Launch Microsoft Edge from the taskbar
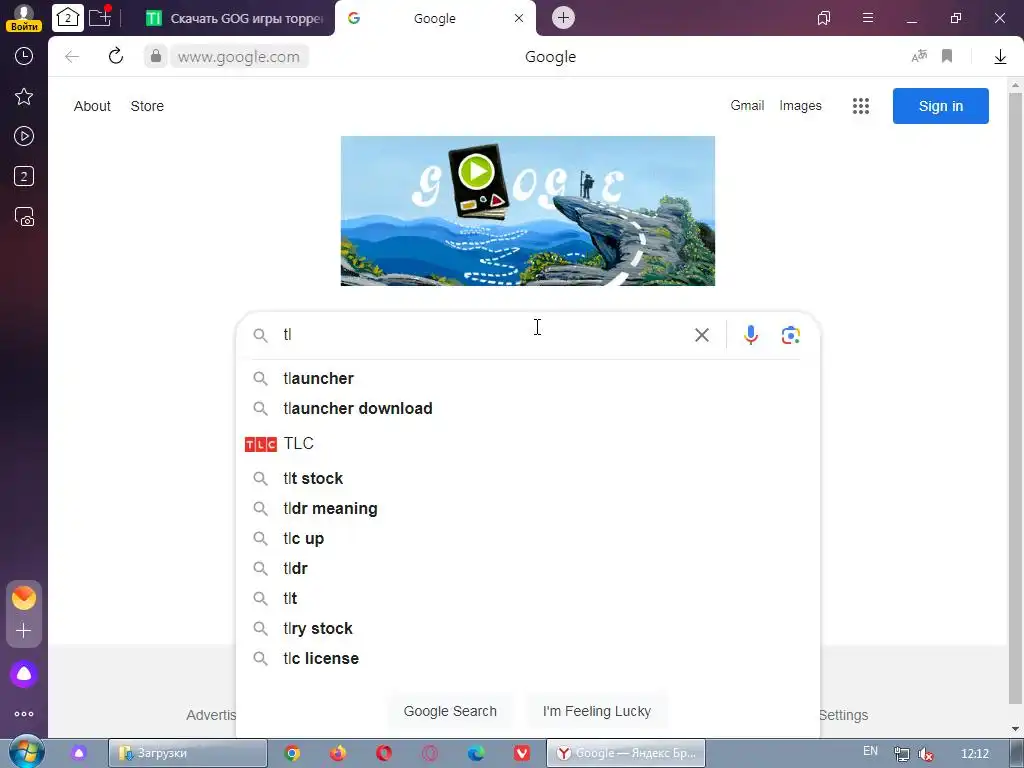This screenshot has height=768, width=1024. coord(475,753)
